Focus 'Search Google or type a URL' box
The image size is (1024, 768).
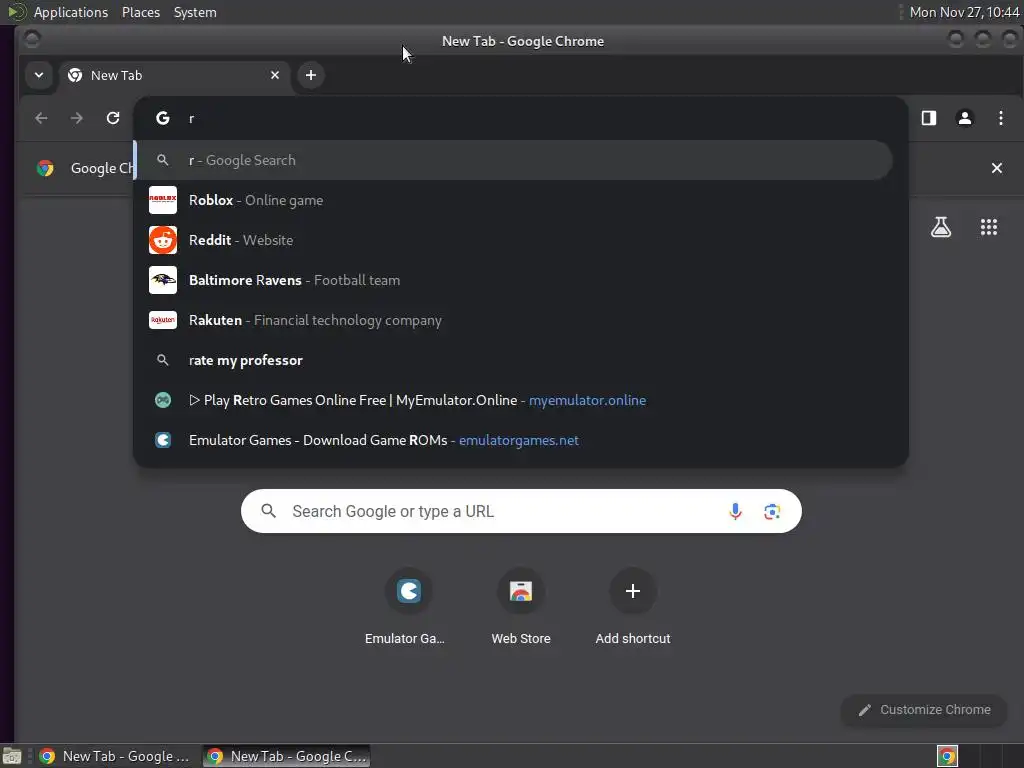pyautogui.click(x=521, y=511)
